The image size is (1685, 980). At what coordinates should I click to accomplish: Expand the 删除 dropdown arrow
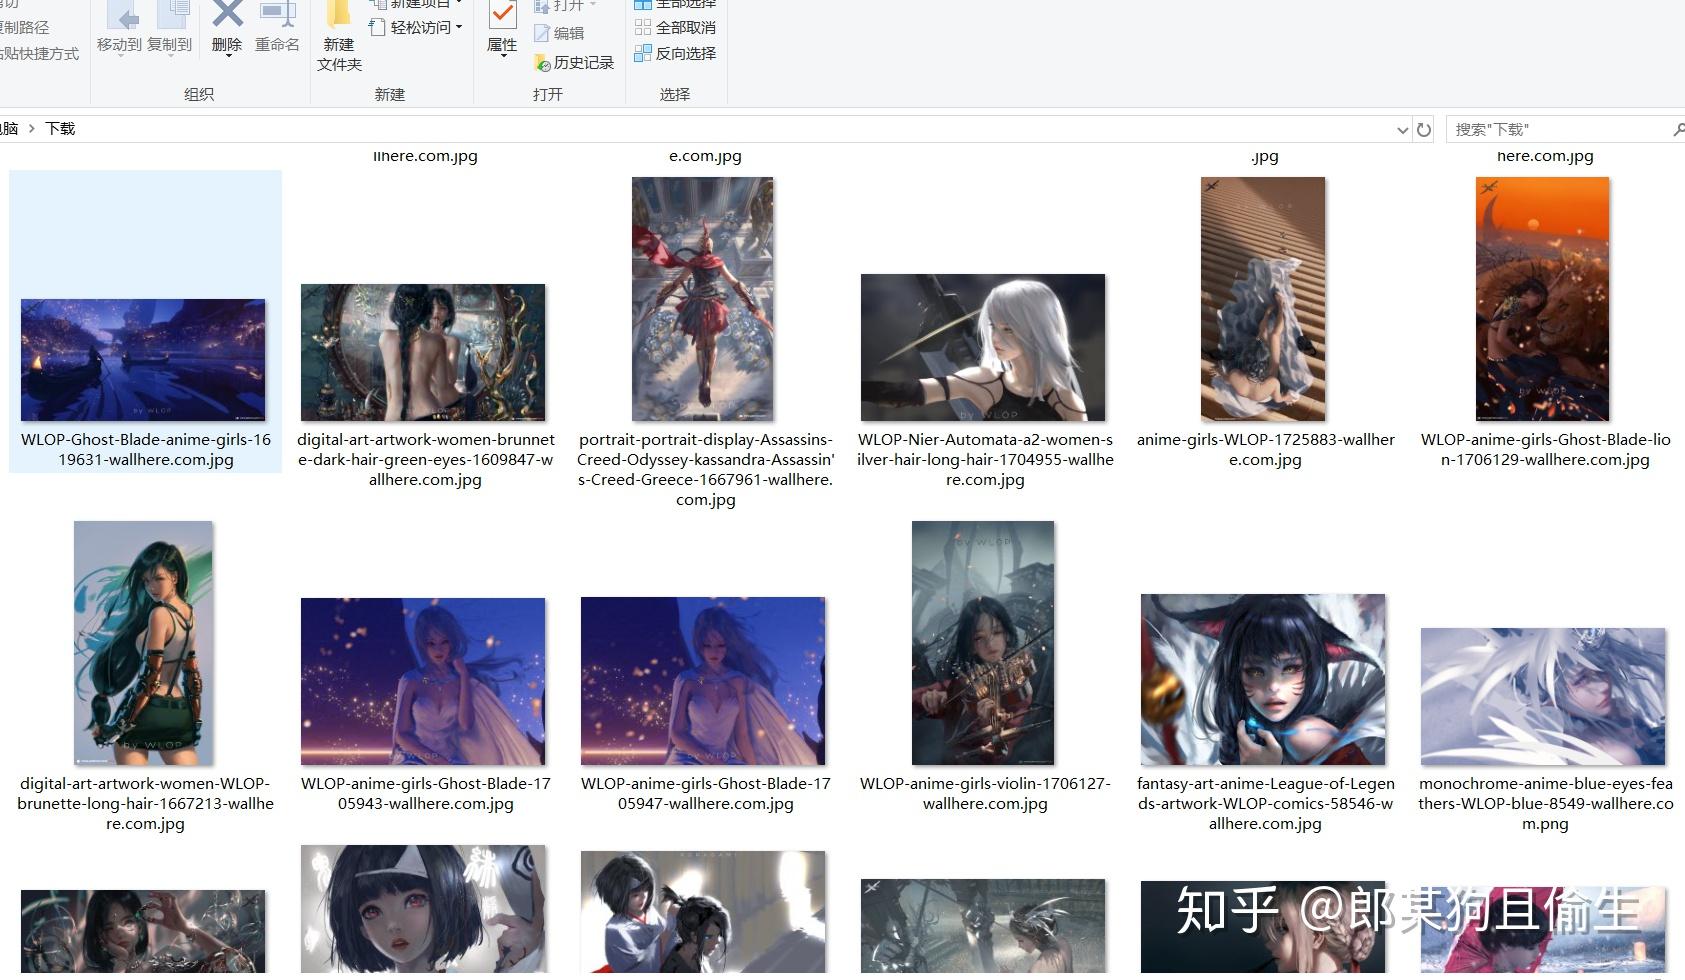point(228,56)
